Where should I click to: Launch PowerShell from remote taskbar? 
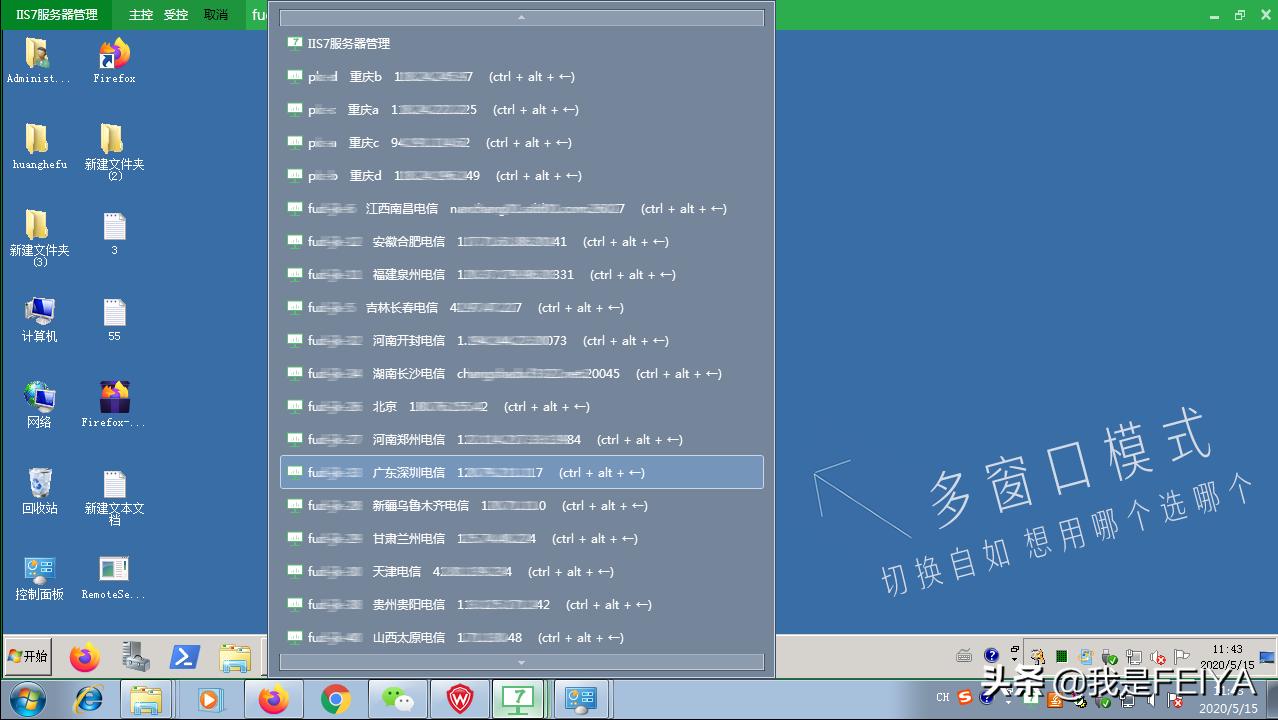pyautogui.click(x=184, y=657)
